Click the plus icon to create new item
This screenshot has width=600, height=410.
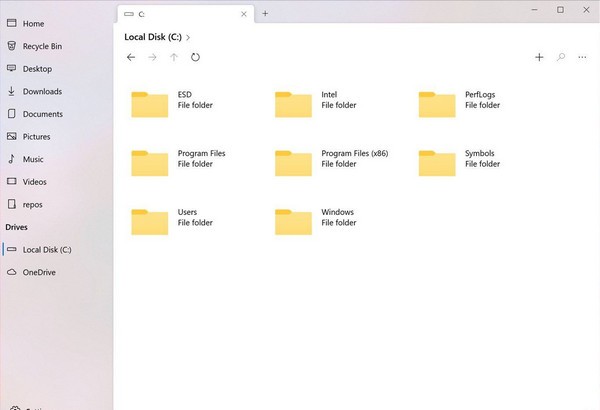pos(539,57)
